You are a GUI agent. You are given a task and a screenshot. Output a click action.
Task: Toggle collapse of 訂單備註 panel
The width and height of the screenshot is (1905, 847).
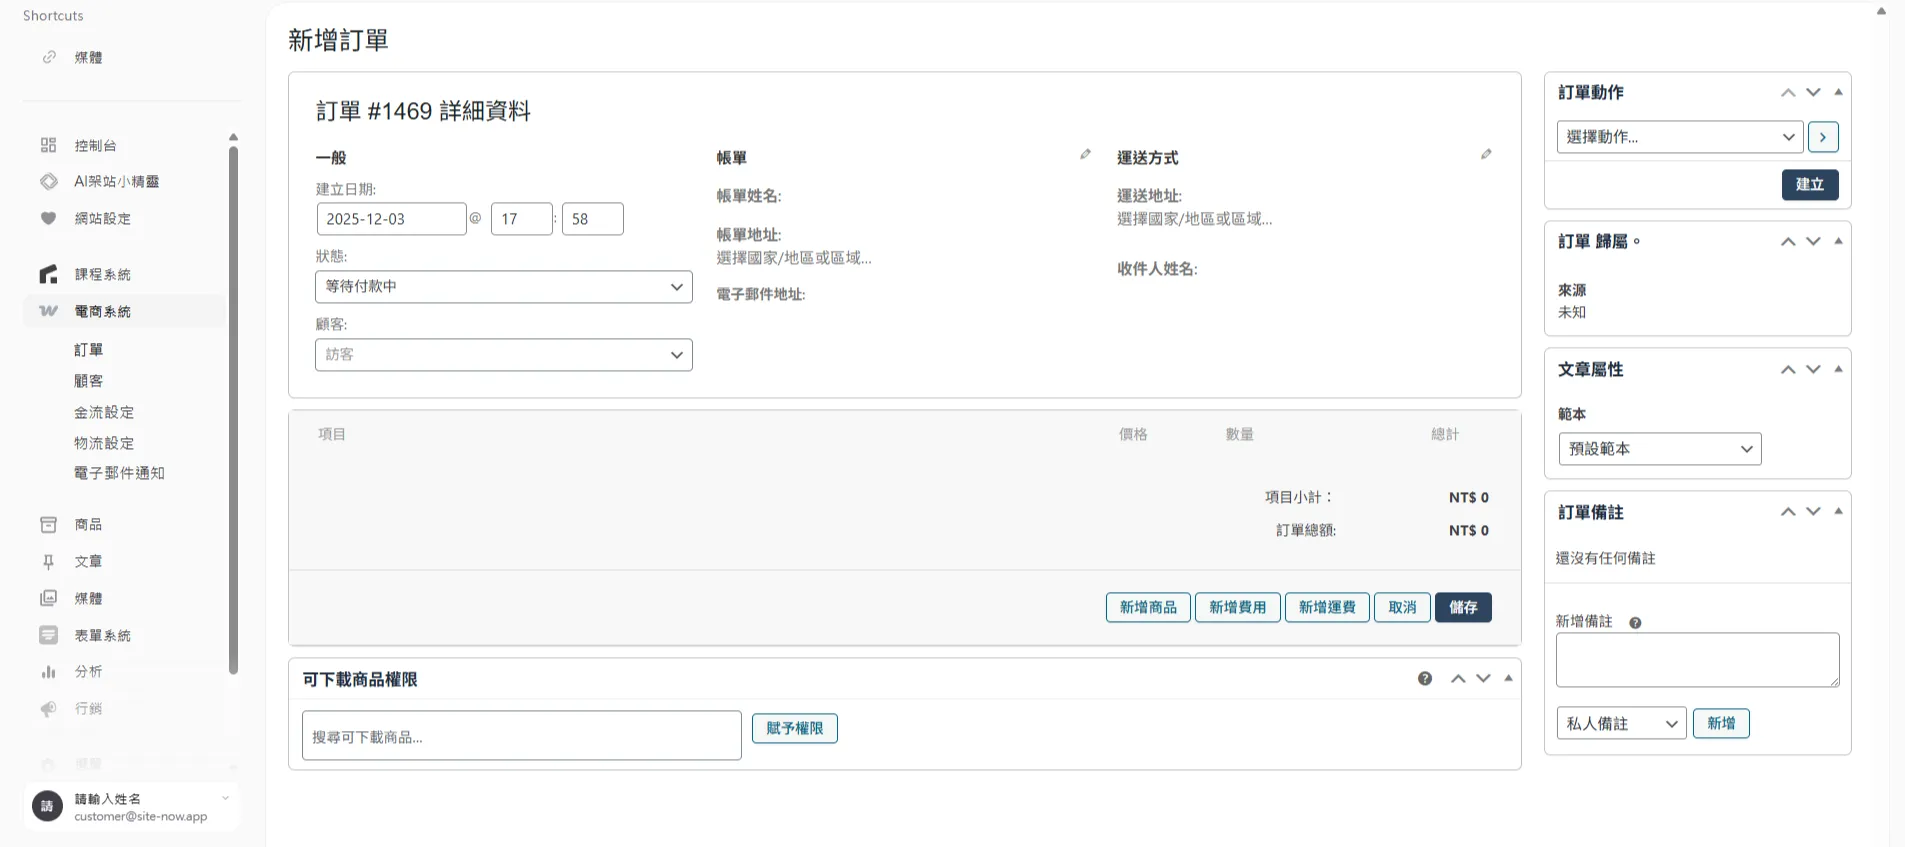pos(1838,512)
